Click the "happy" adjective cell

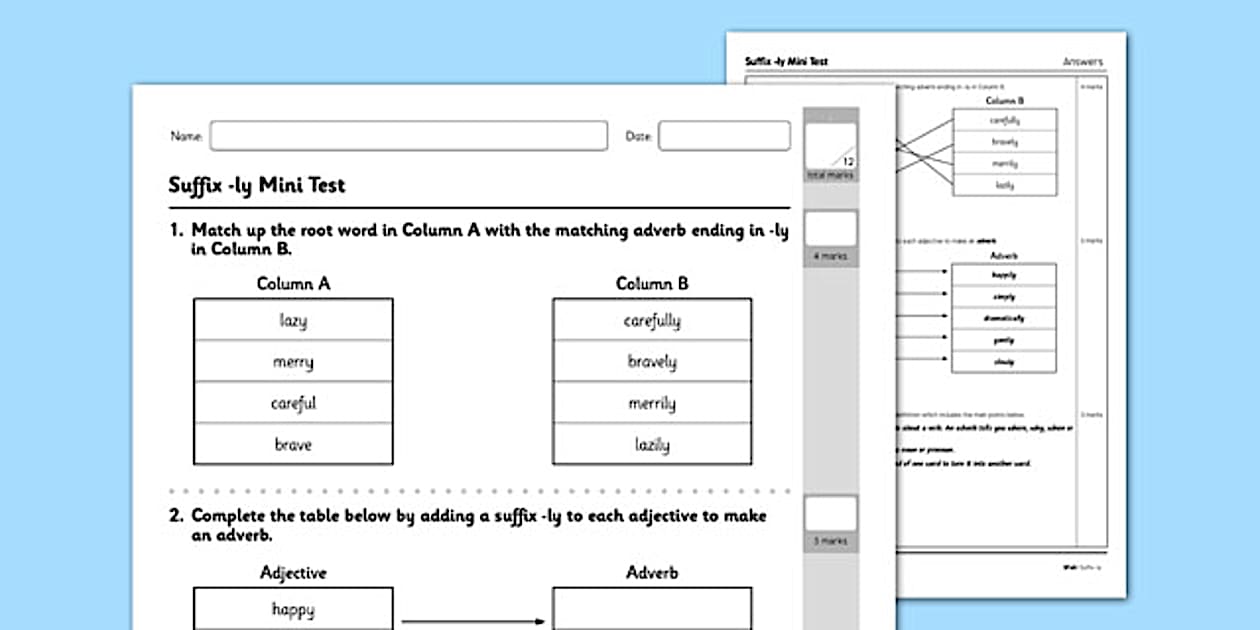click(x=292, y=607)
